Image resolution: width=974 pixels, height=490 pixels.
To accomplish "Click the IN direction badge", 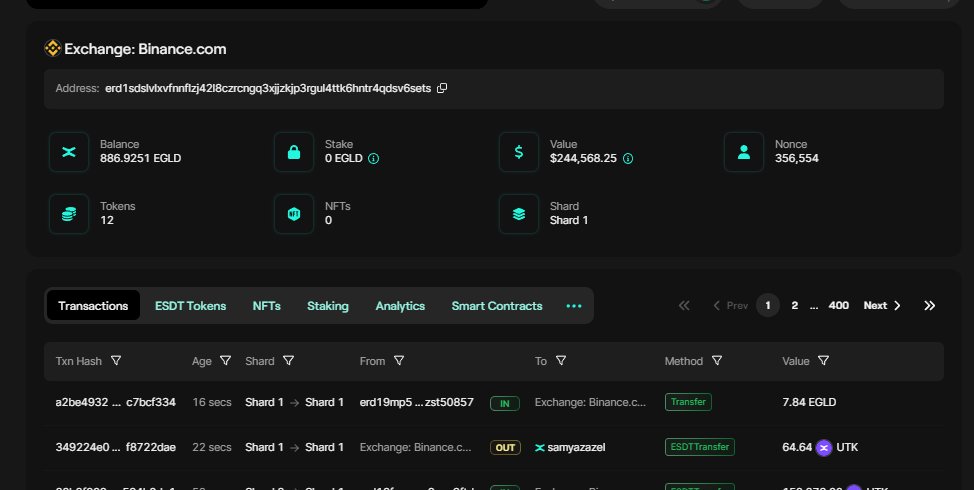I will [505, 404].
